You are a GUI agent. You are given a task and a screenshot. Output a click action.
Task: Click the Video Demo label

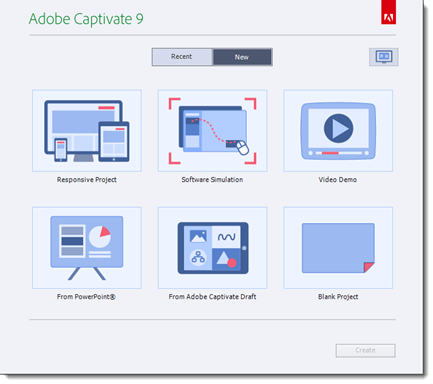[338, 180]
